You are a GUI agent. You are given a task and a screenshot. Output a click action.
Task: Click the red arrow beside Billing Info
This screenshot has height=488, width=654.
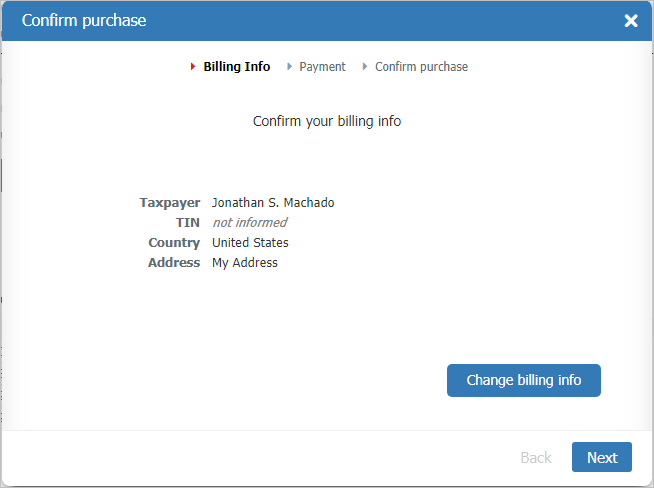pyautogui.click(x=193, y=67)
